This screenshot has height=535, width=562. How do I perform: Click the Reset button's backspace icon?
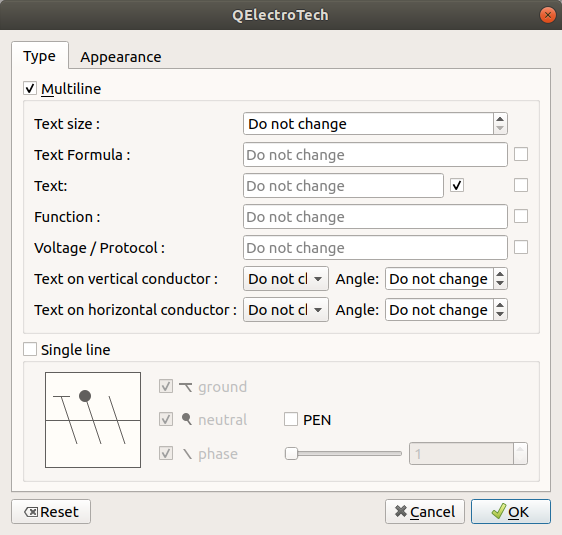click(31, 512)
